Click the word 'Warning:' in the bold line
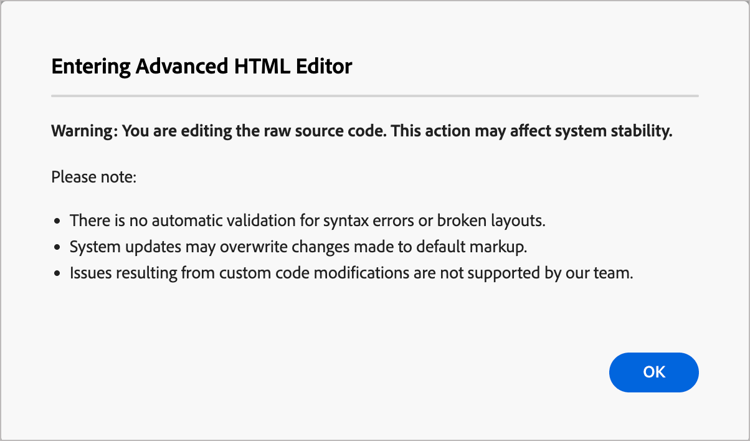This screenshot has height=441, width=750. [x=85, y=131]
